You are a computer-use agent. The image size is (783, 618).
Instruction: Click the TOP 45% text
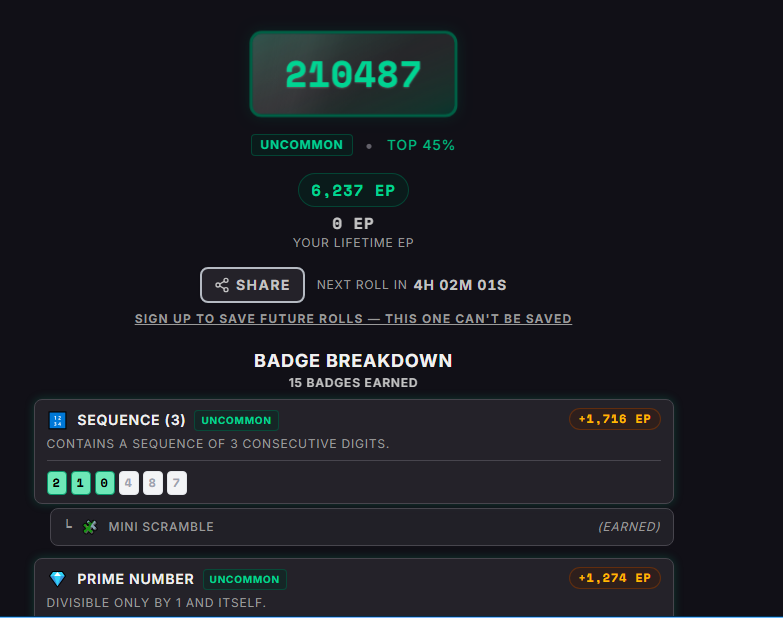(x=421, y=145)
